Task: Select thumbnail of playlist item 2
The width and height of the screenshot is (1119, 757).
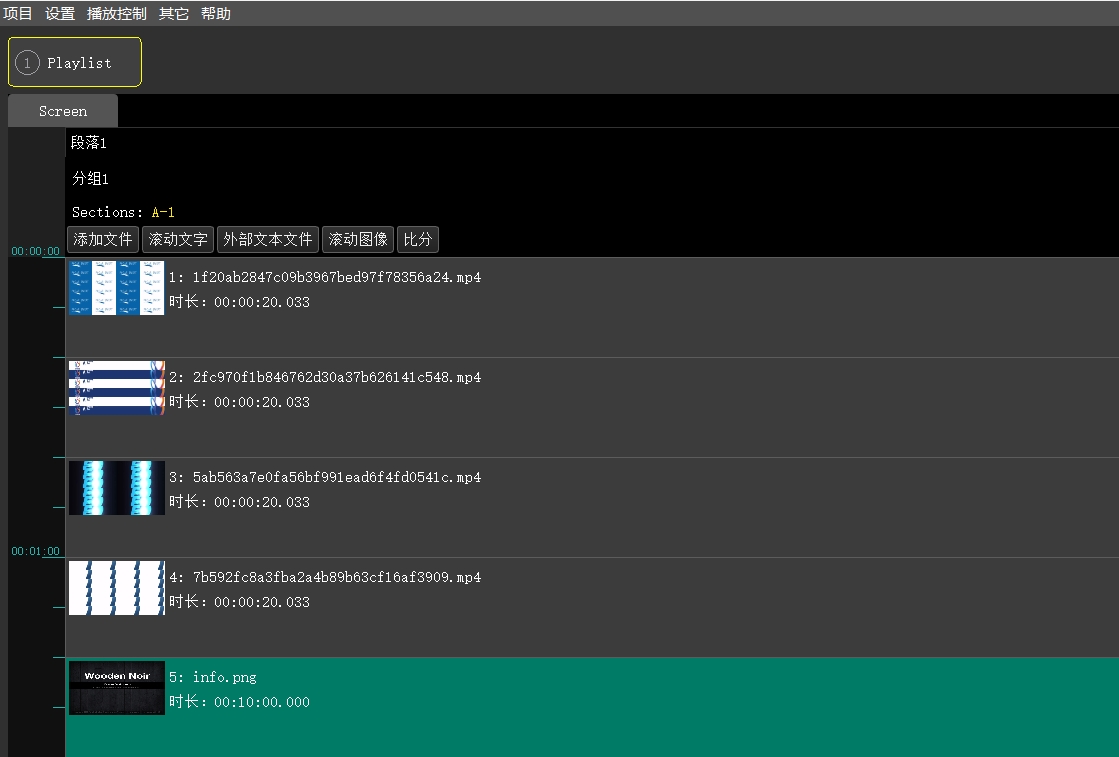Action: pyautogui.click(x=116, y=388)
